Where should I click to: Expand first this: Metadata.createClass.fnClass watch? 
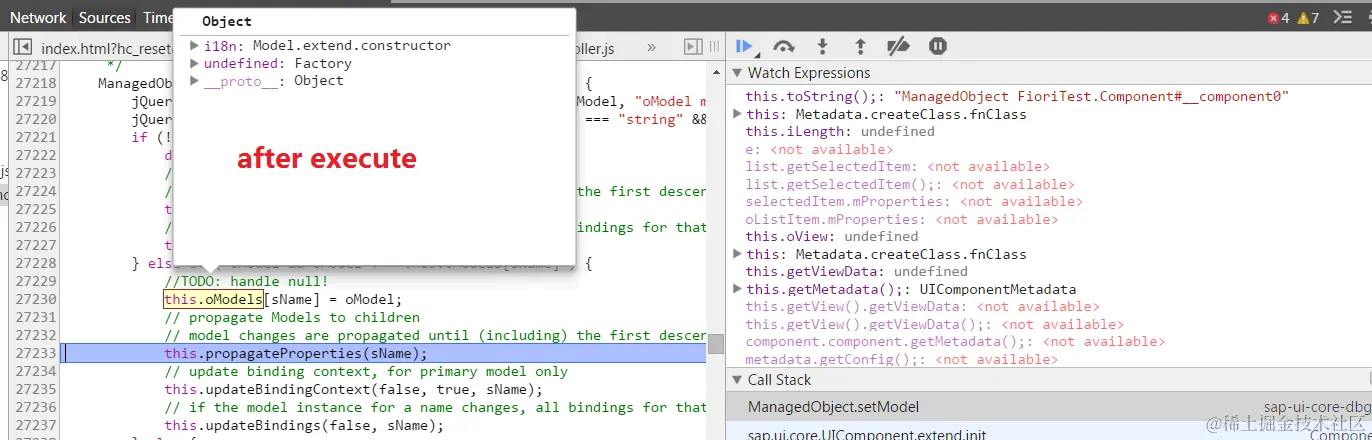737,114
